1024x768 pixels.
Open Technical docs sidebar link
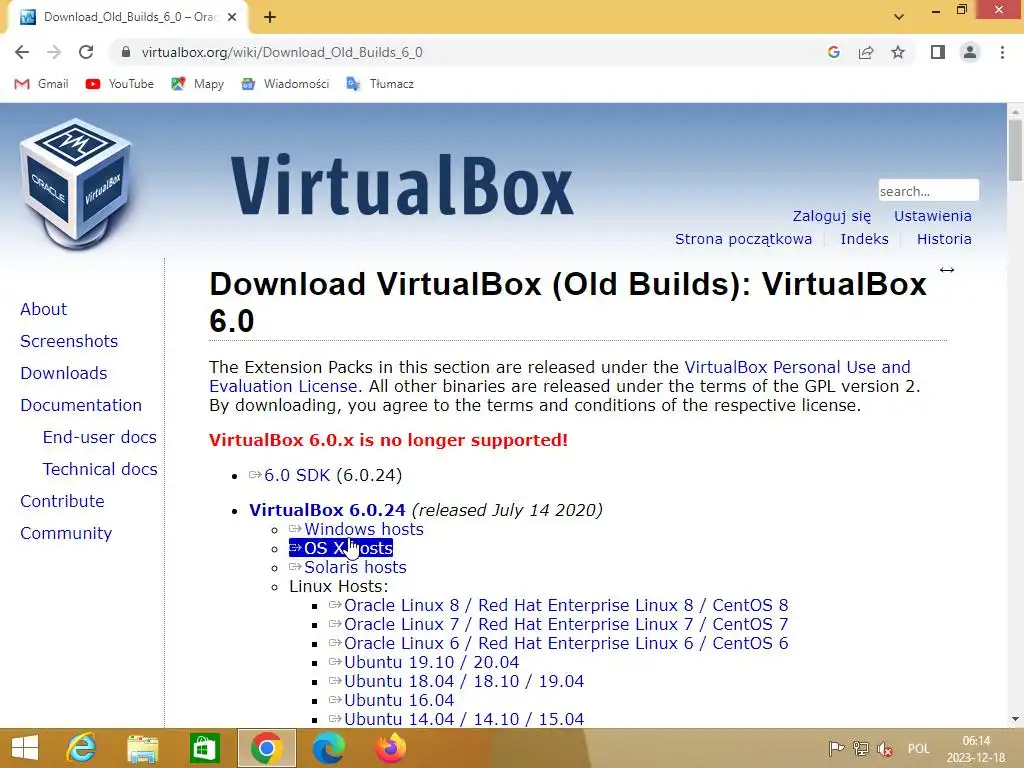[100, 469]
